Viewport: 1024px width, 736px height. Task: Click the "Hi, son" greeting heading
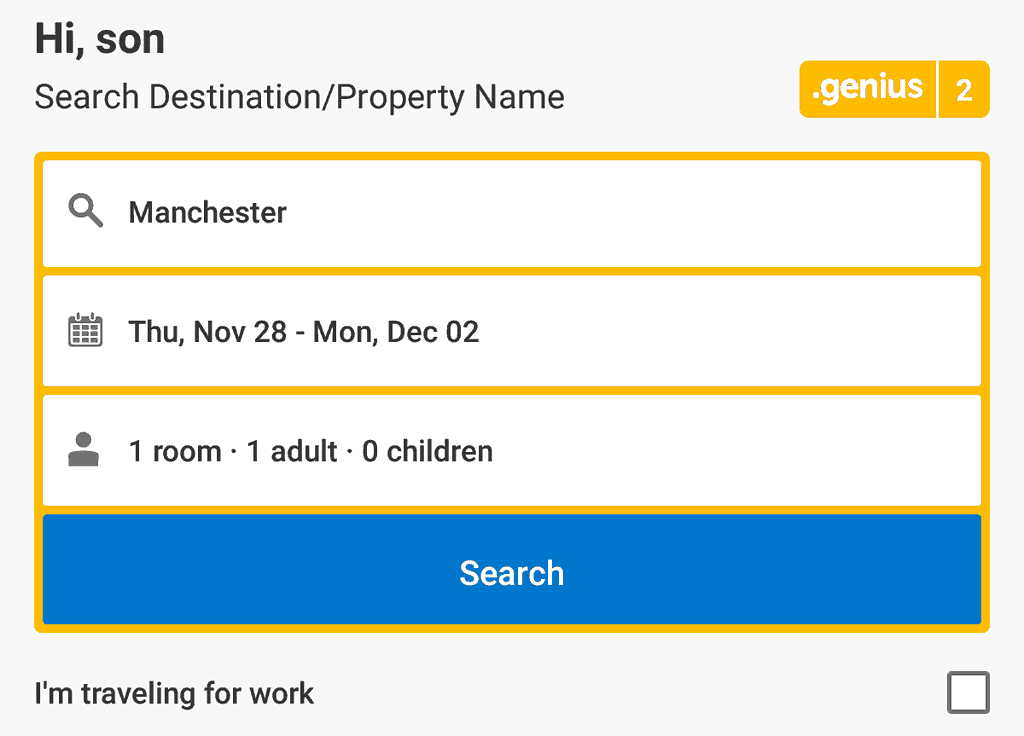point(100,39)
